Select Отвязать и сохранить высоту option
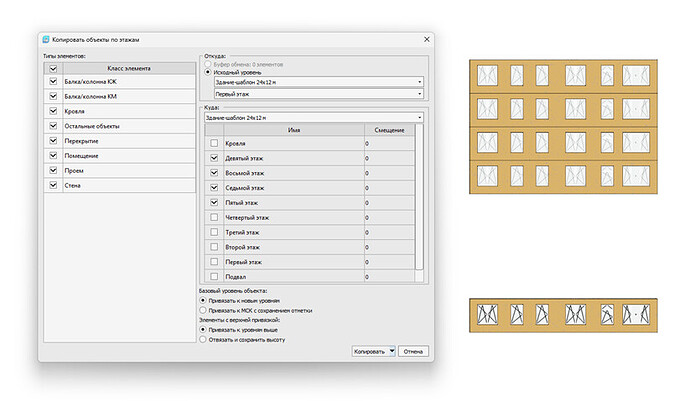This screenshot has width=690, height=401. pyautogui.click(x=205, y=339)
